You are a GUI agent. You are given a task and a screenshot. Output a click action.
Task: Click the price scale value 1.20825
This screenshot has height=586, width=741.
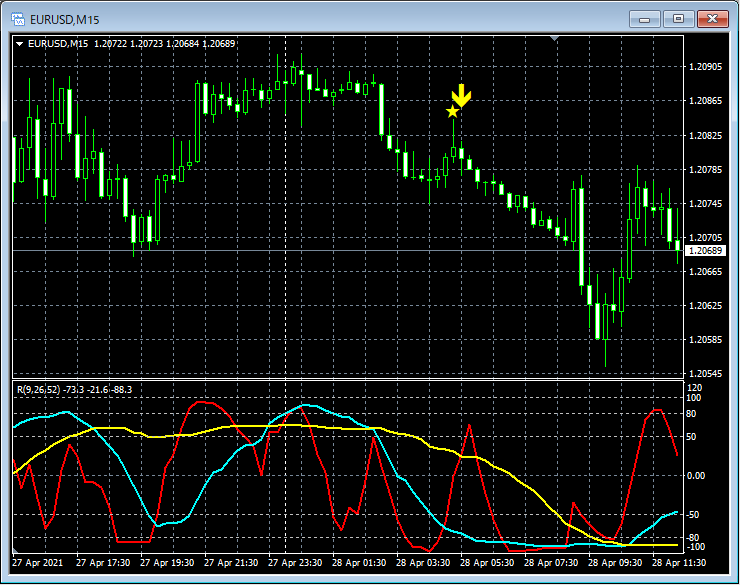click(x=706, y=136)
